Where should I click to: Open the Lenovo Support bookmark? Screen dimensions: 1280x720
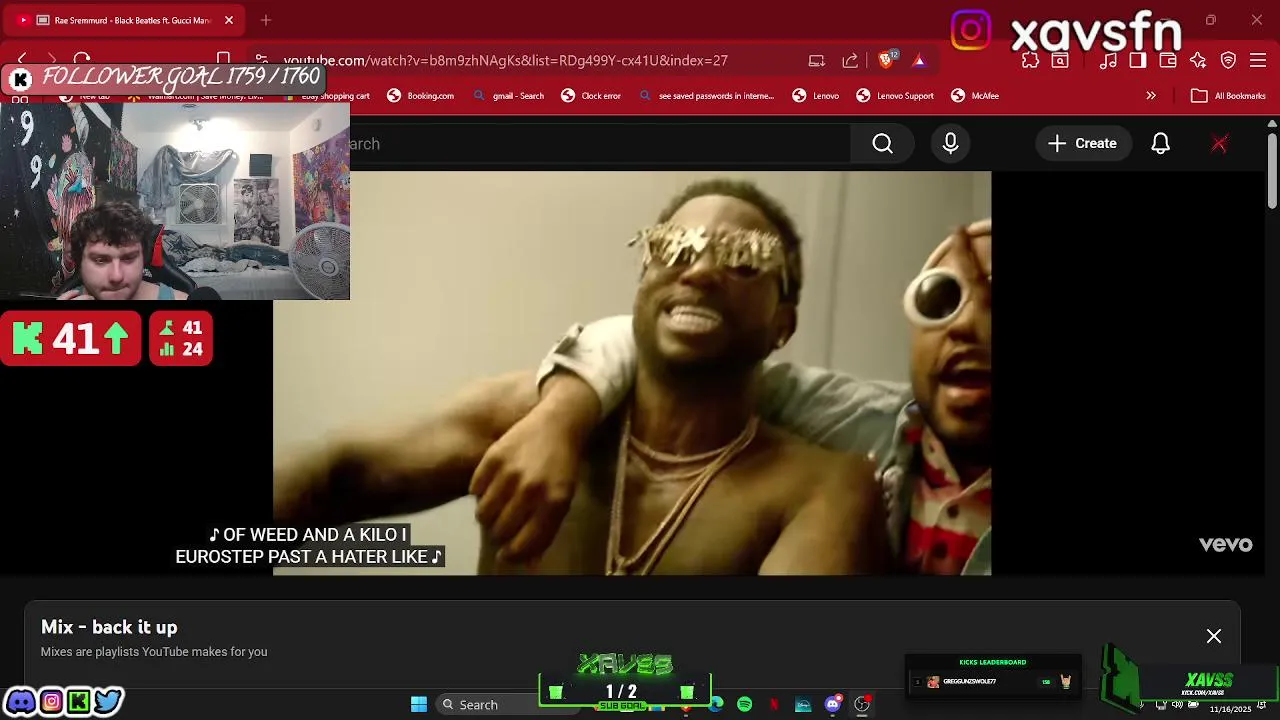pos(895,96)
